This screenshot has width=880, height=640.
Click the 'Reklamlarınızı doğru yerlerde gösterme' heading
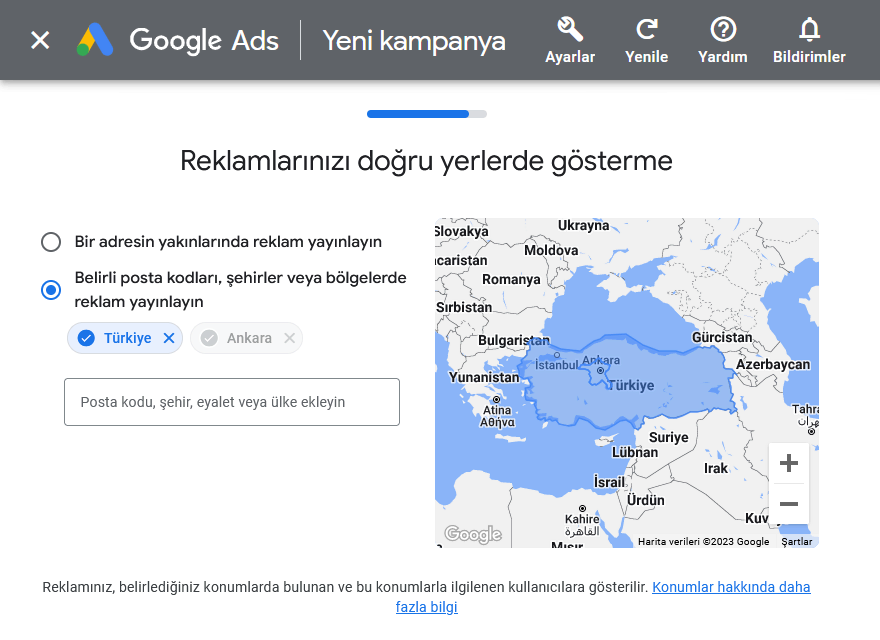coord(427,161)
